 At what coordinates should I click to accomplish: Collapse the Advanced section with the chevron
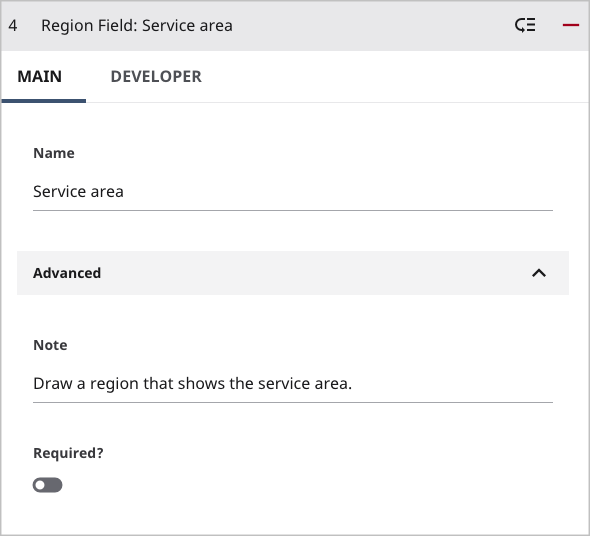(539, 273)
